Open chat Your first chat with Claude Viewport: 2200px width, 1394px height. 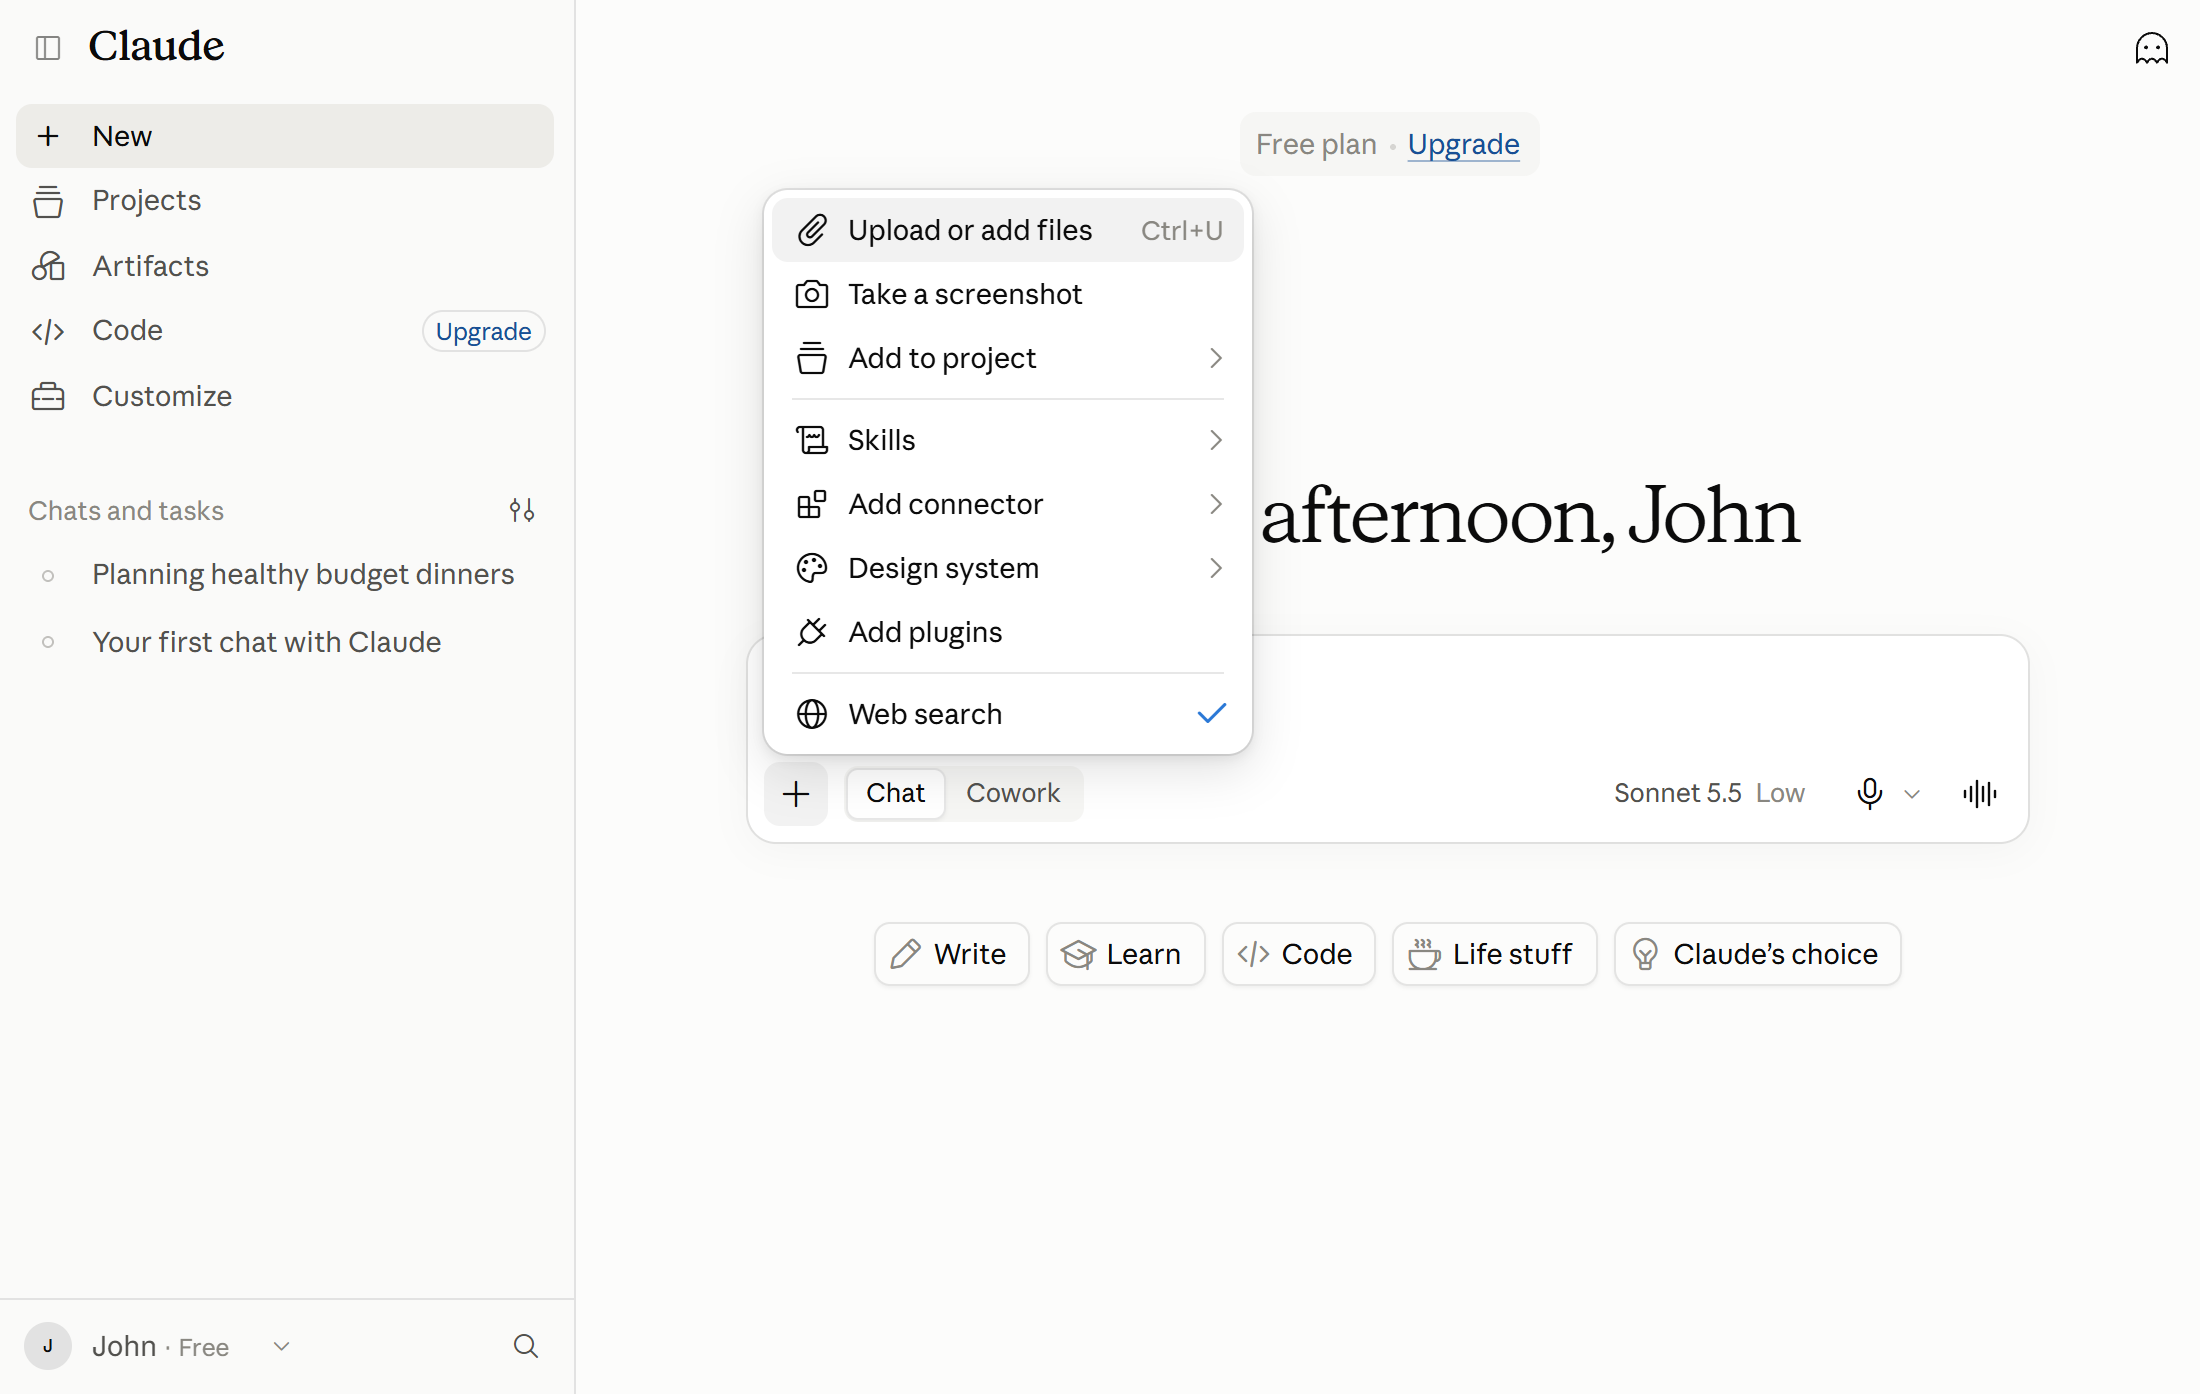pyautogui.click(x=285, y=642)
